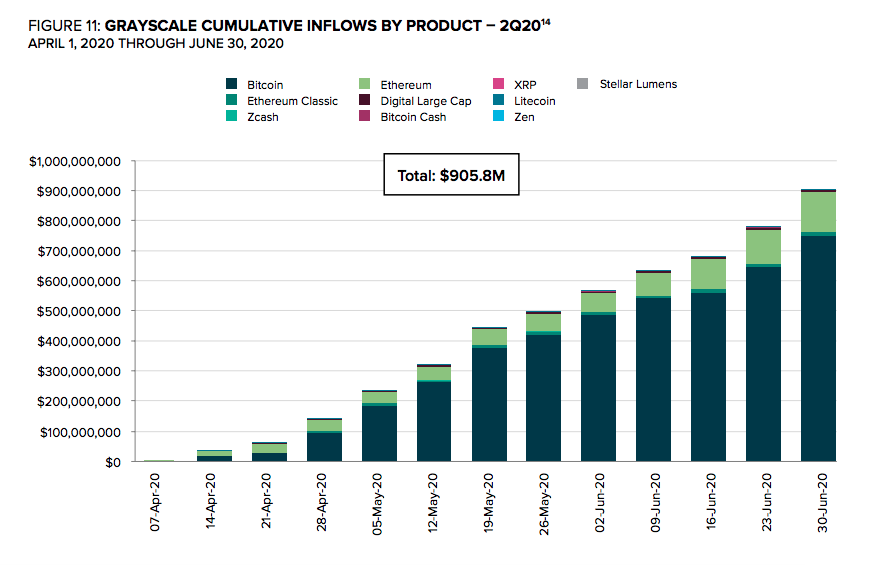Click the 28-Apr-20 date label
Viewport: 870px width, 565px height.
tap(322, 502)
